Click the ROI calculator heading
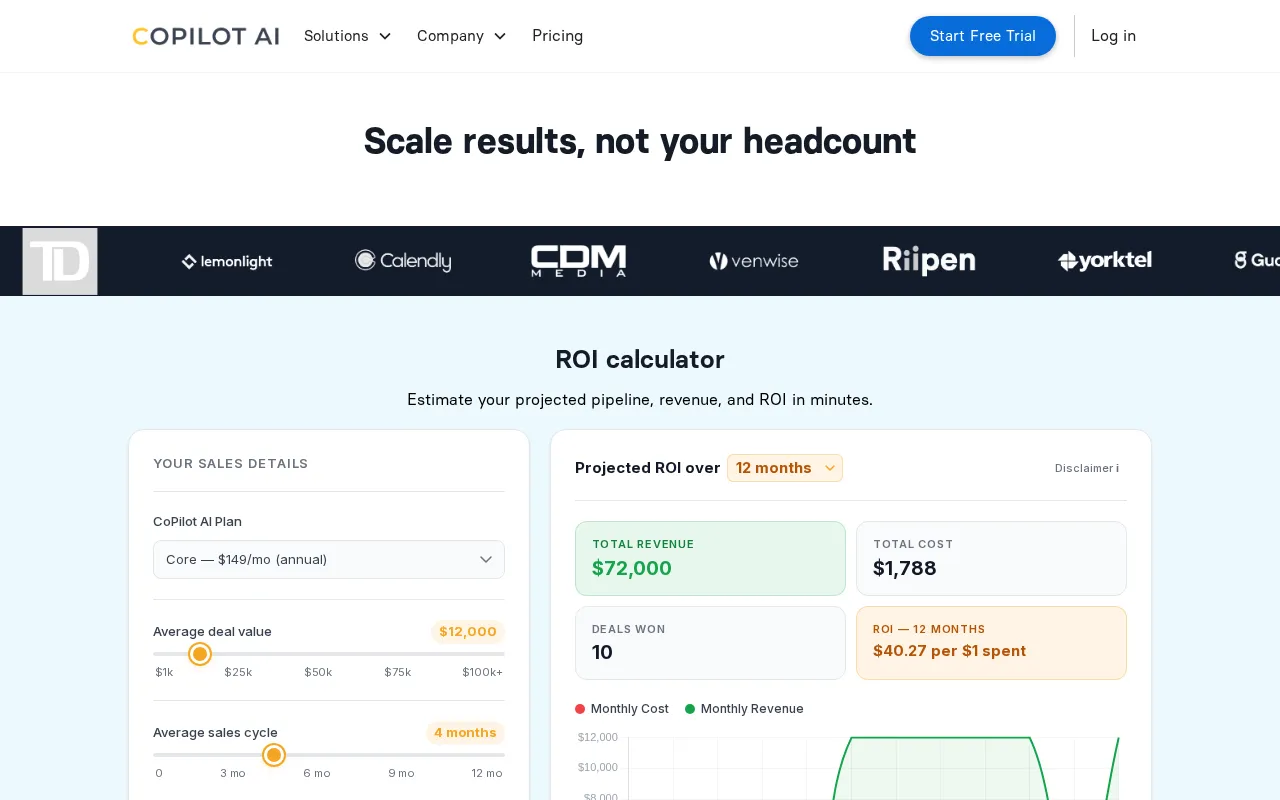 [640, 359]
